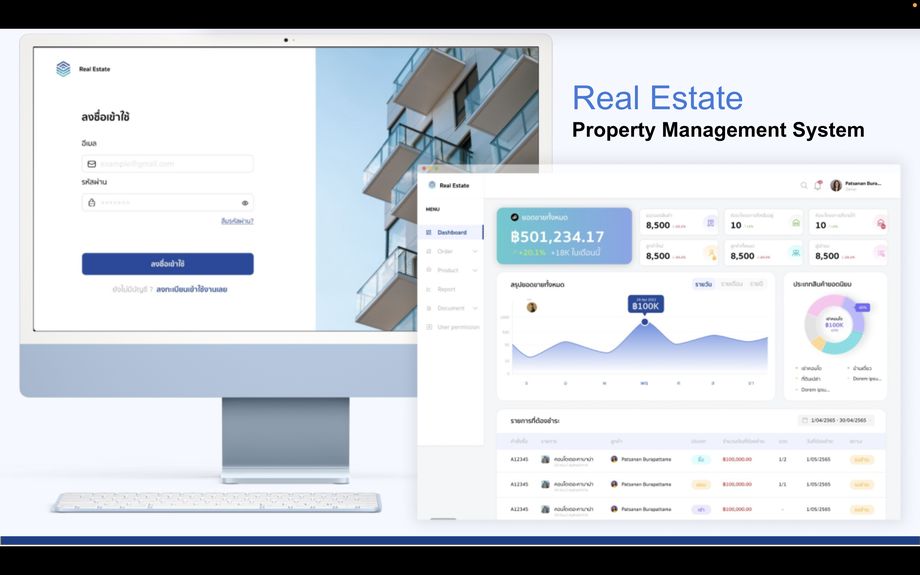
Task: Switch chart to รายวัน daily tab
Action: [x=703, y=284]
